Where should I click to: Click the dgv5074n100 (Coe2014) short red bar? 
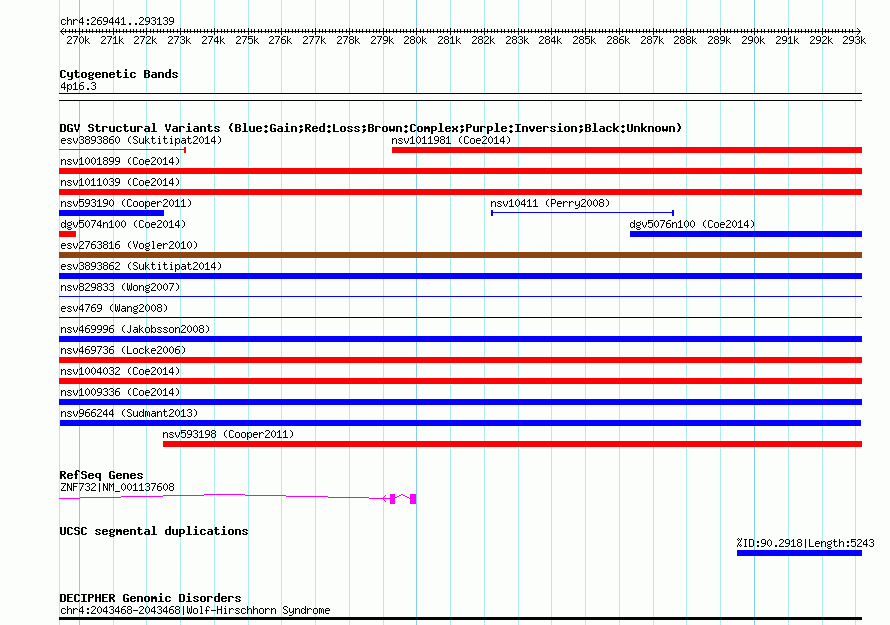tap(68, 234)
